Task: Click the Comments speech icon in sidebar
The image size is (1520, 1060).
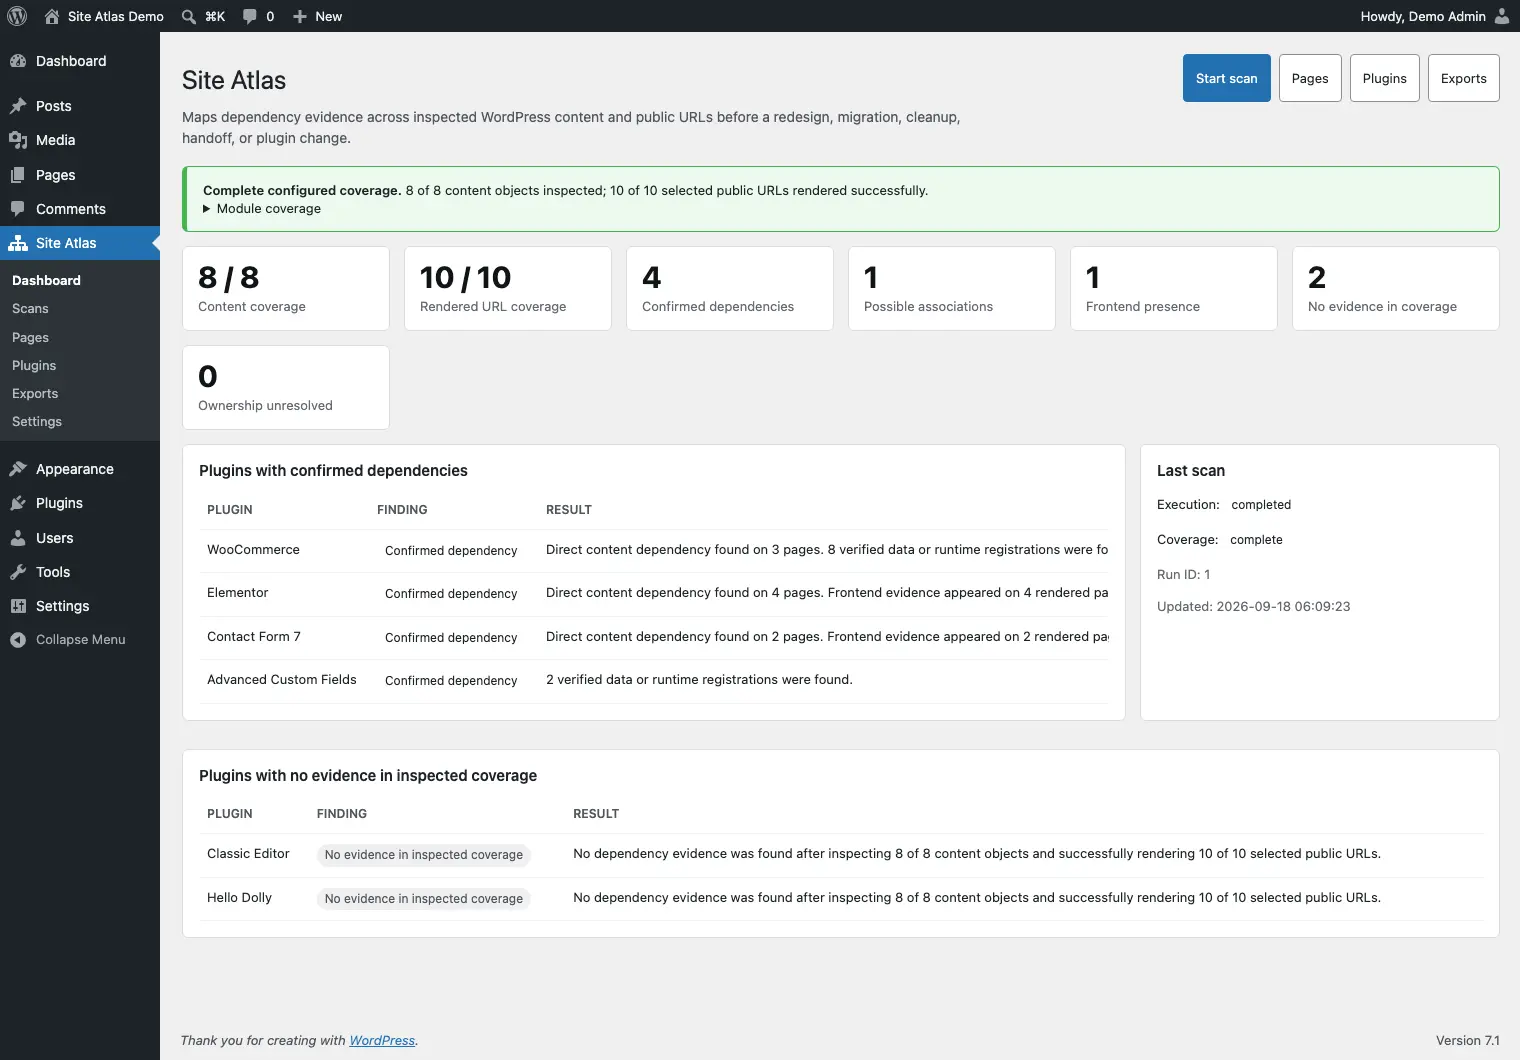Action: 18,209
